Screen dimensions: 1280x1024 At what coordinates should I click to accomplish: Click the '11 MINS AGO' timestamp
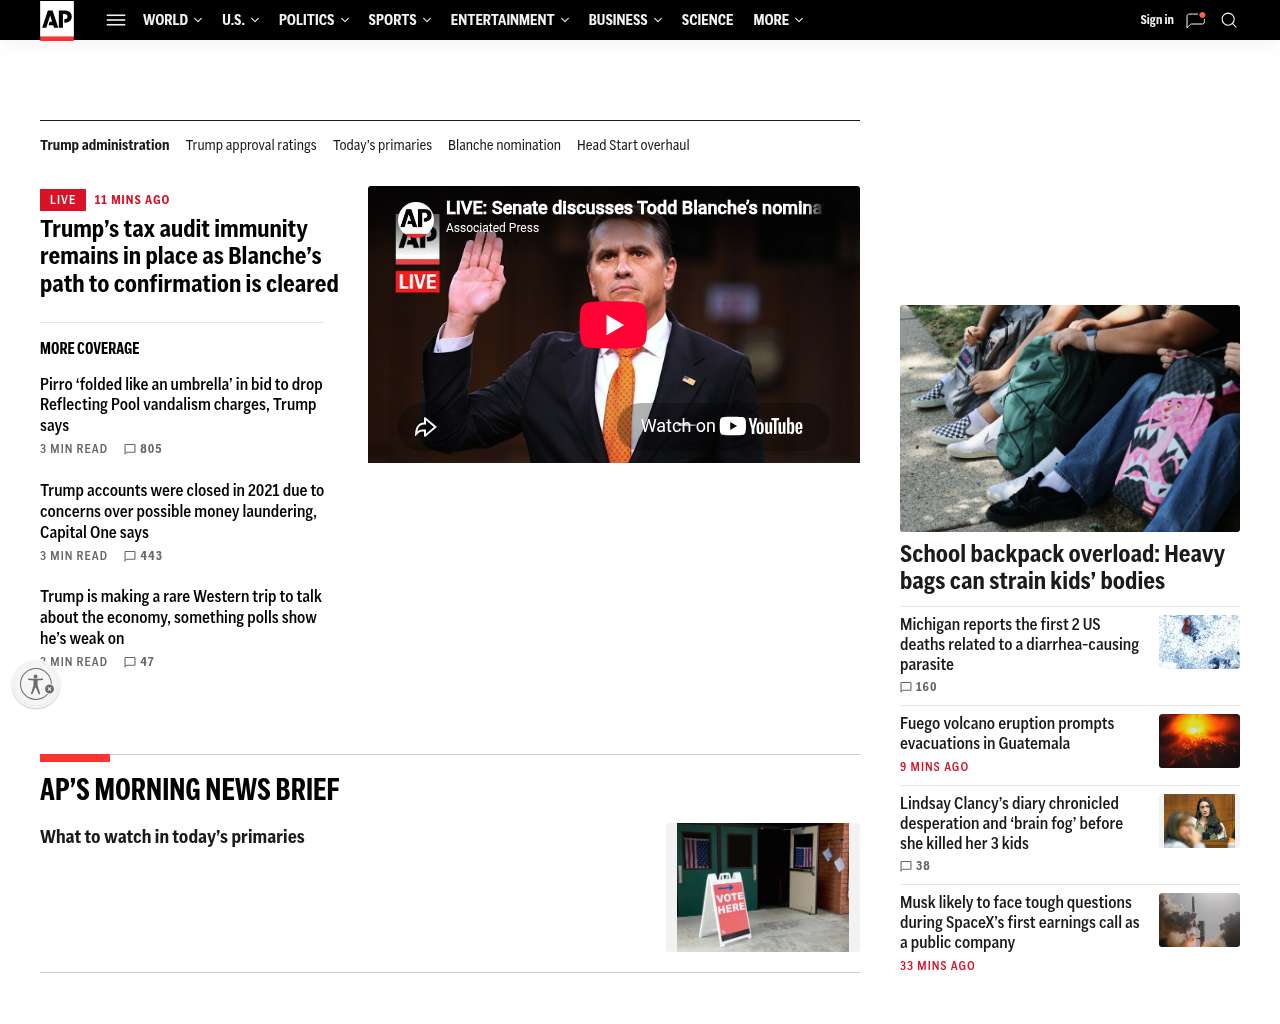coord(132,200)
